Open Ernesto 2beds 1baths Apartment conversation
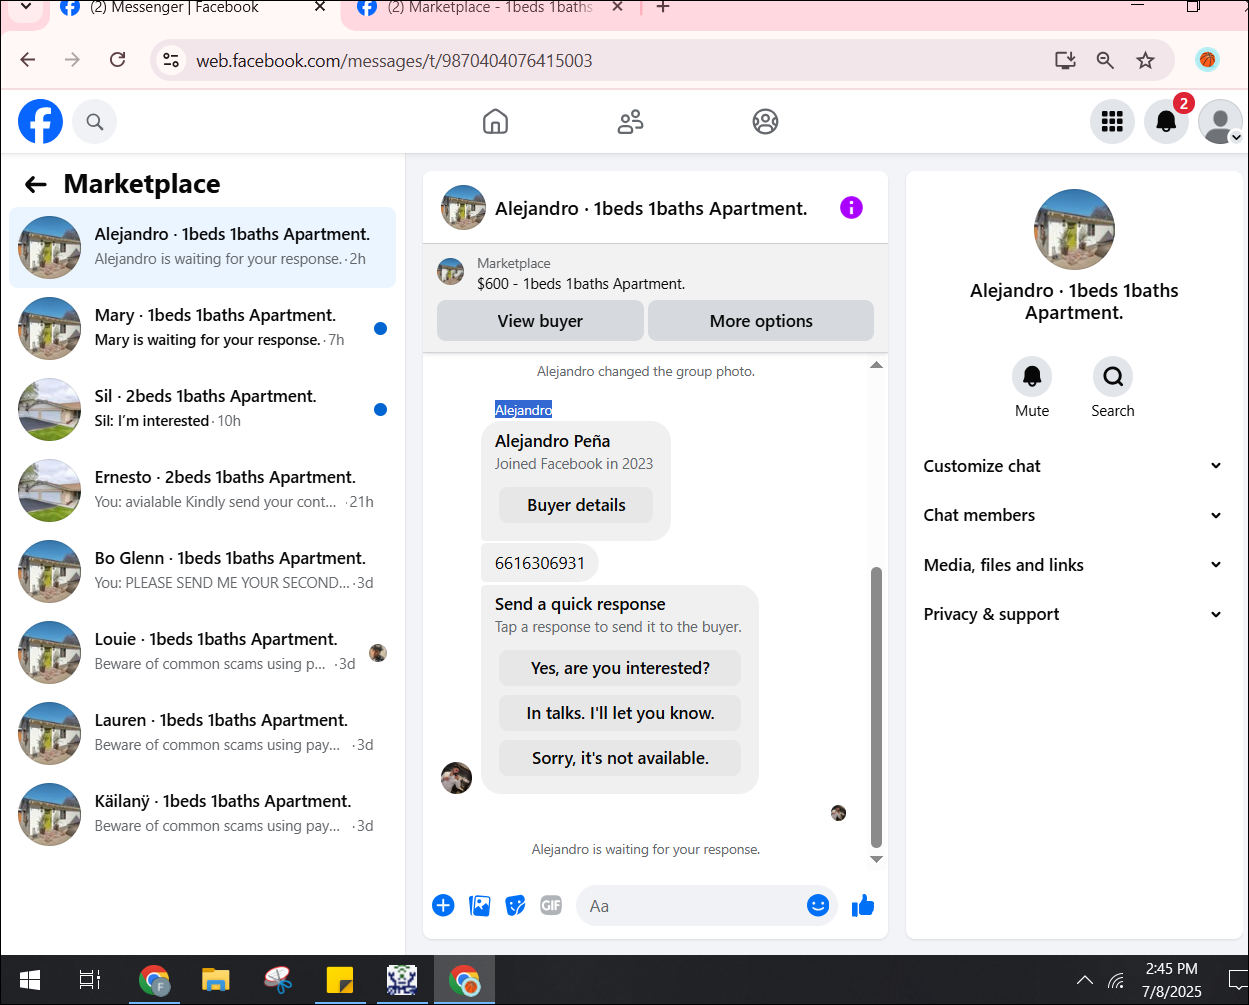 (x=203, y=490)
